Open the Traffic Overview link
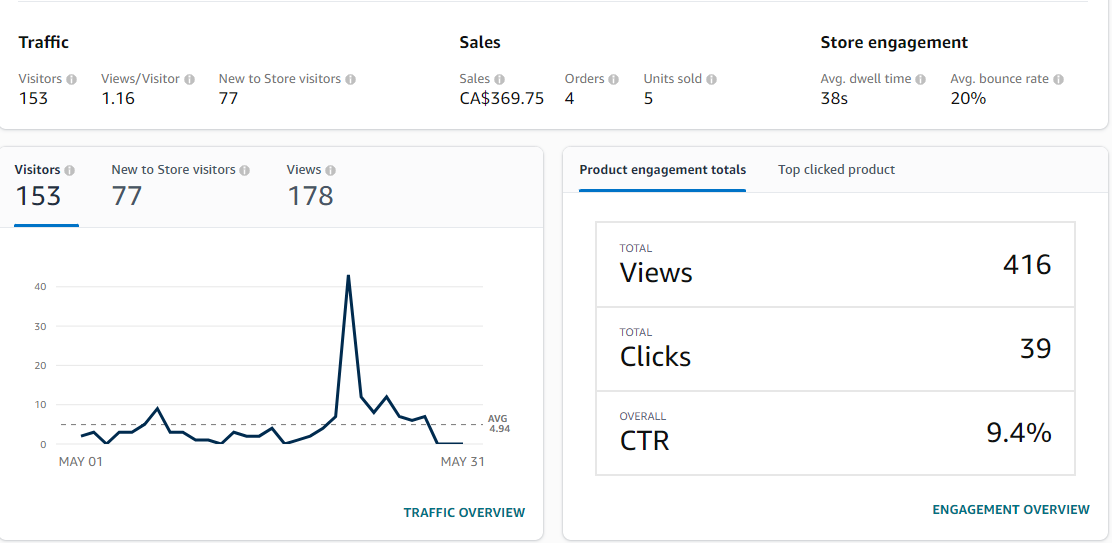1112x543 pixels. (x=465, y=513)
